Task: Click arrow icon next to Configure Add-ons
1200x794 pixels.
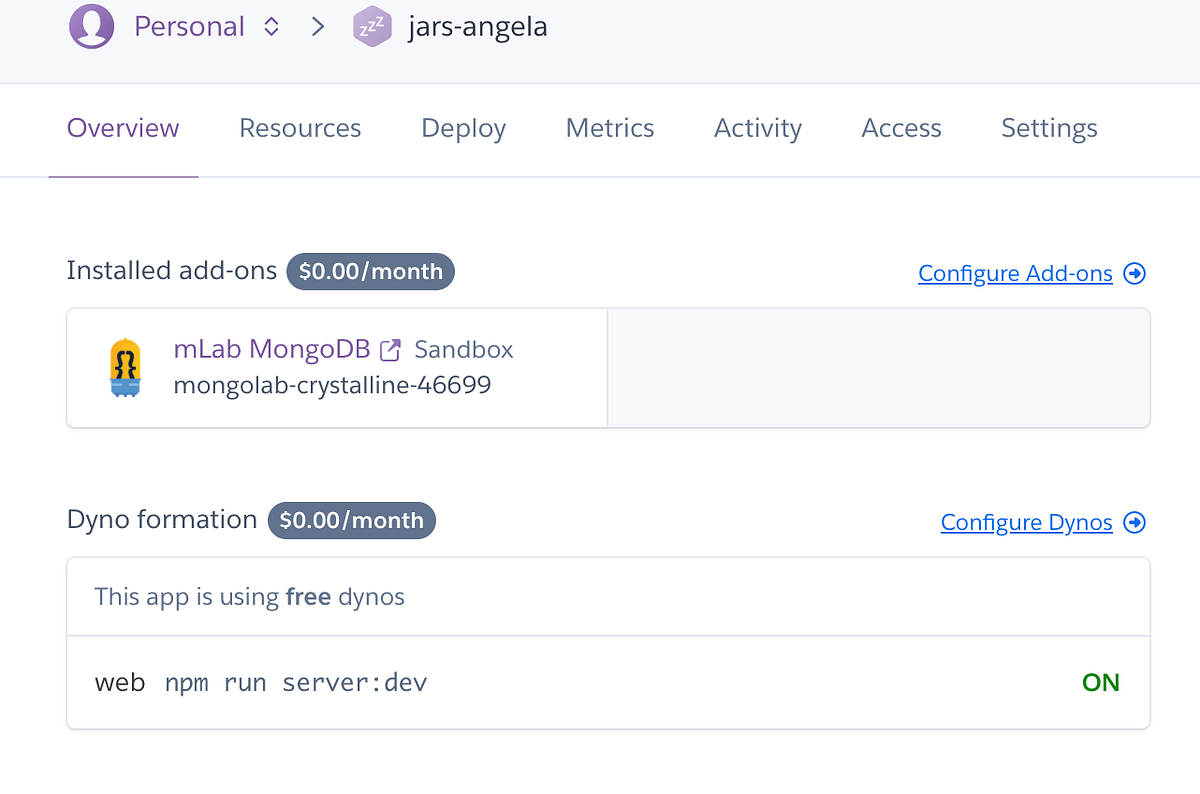Action: click(1134, 273)
